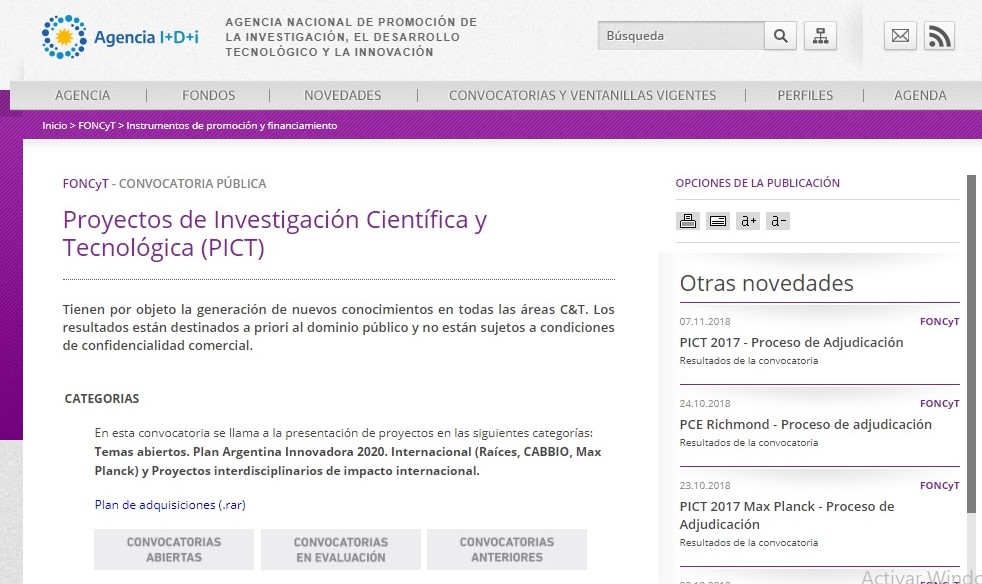Open the contact envelope icon
The image size is (982, 584).
[901, 36]
